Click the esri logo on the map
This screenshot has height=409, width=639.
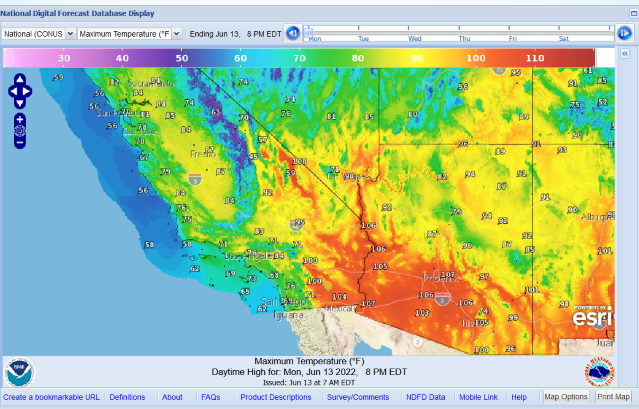click(x=593, y=316)
